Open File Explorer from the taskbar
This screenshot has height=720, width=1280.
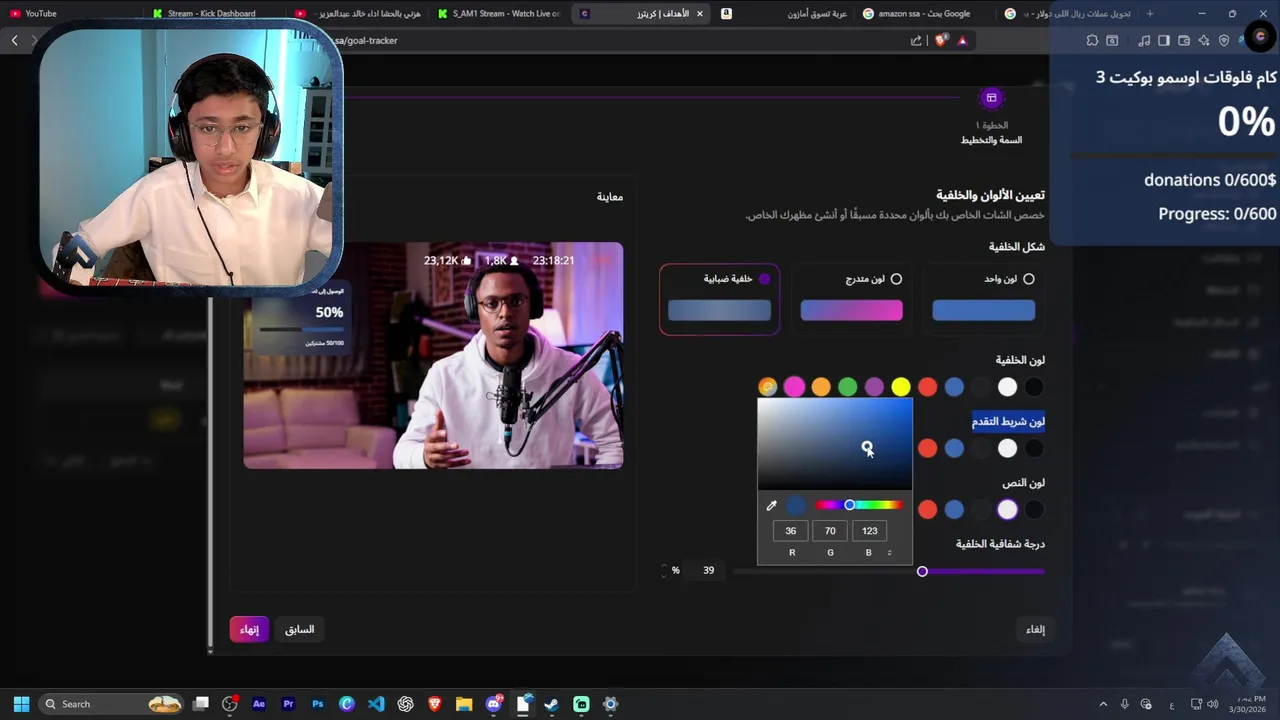click(464, 704)
